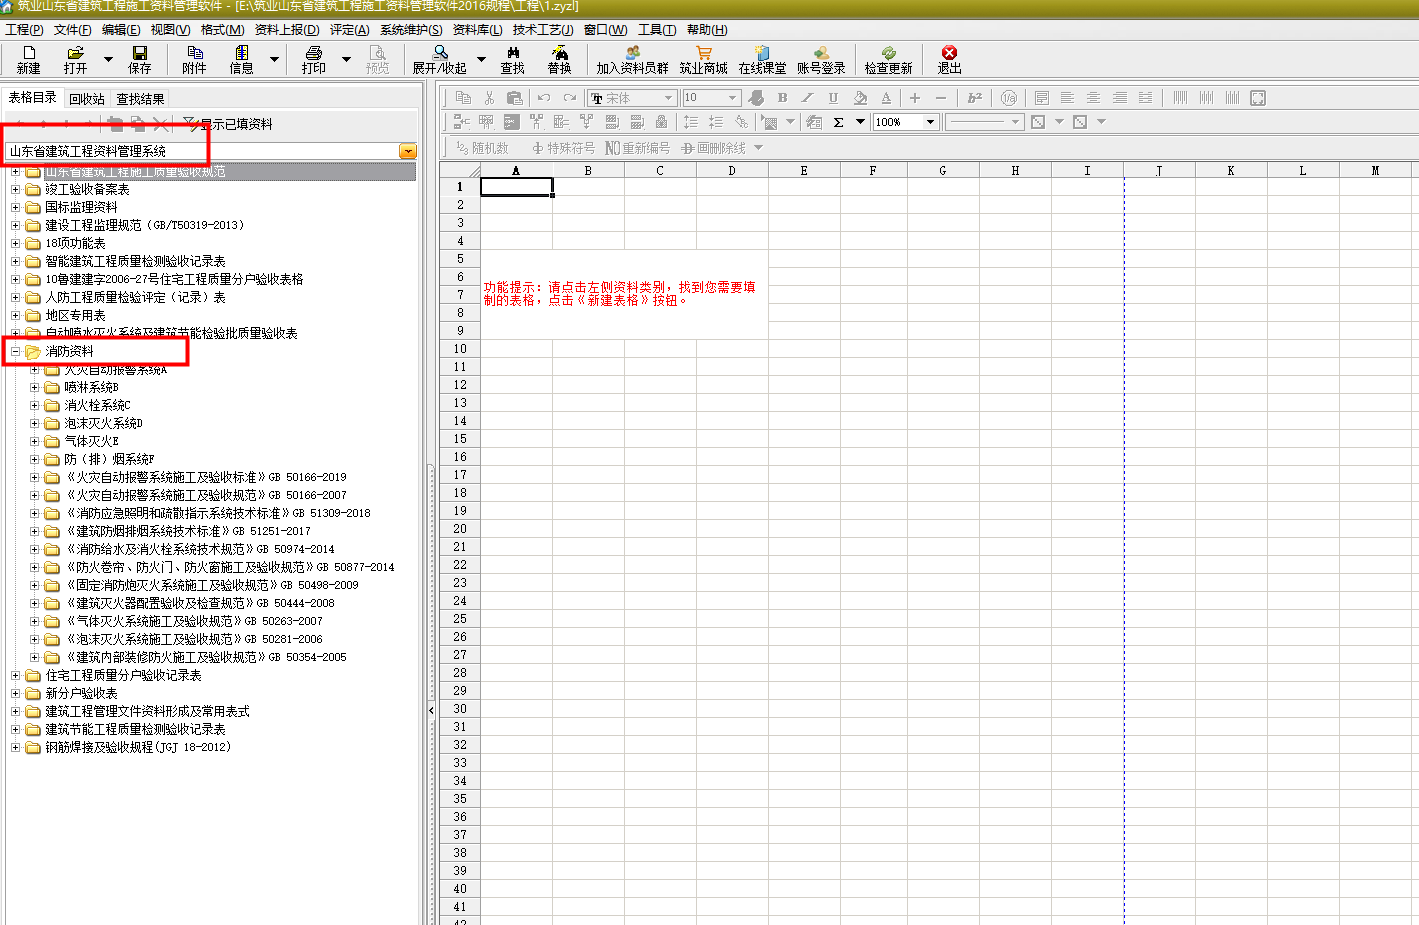Collapse the 消防资料 tree node
Screen dimensions: 1419x925
coord(15,352)
